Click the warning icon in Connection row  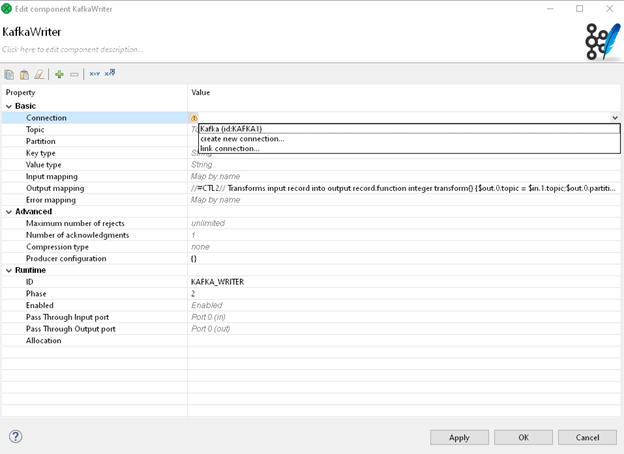pyautogui.click(x=194, y=118)
